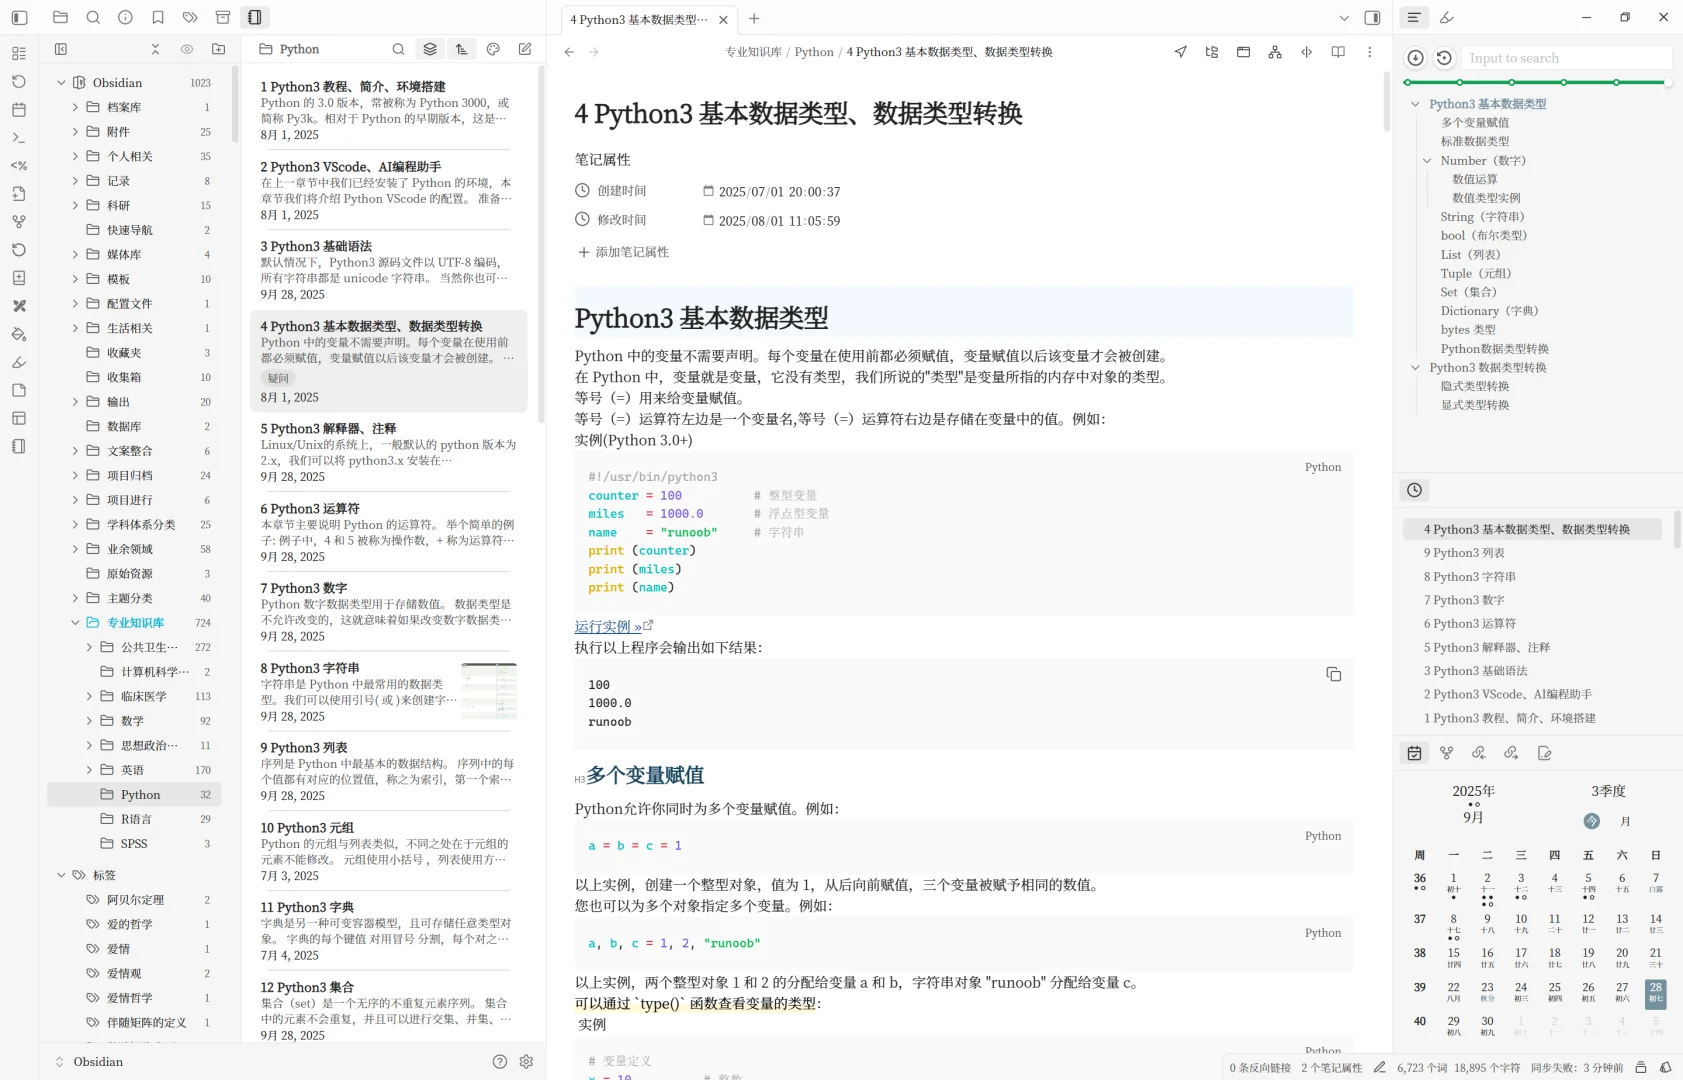Select the calendar tab in lower sidebar

point(1414,753)
